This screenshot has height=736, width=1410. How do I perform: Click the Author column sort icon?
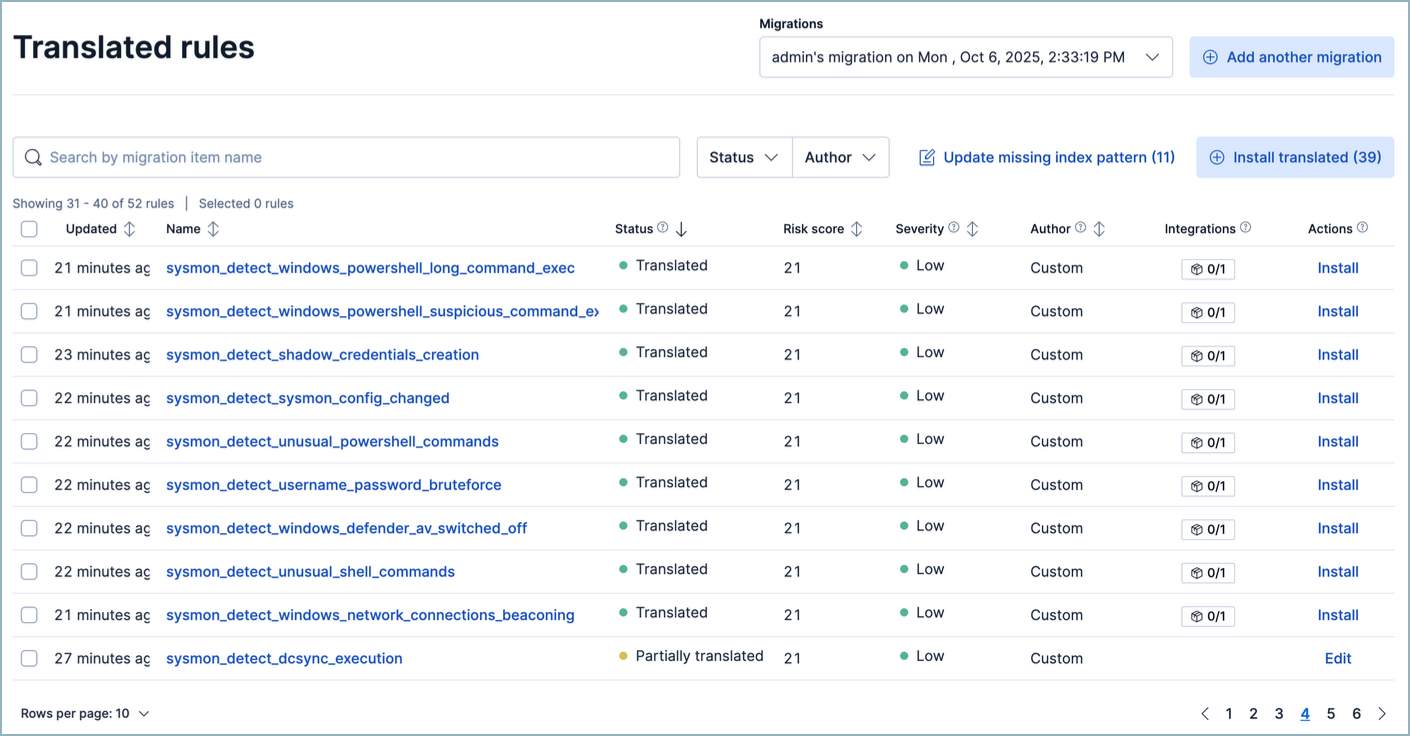(x=1099, y=229)
